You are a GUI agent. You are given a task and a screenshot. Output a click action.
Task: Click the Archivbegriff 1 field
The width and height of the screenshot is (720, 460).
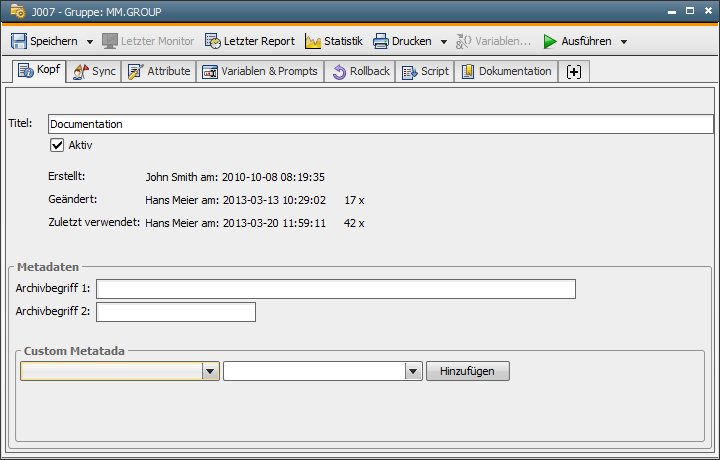336,289
